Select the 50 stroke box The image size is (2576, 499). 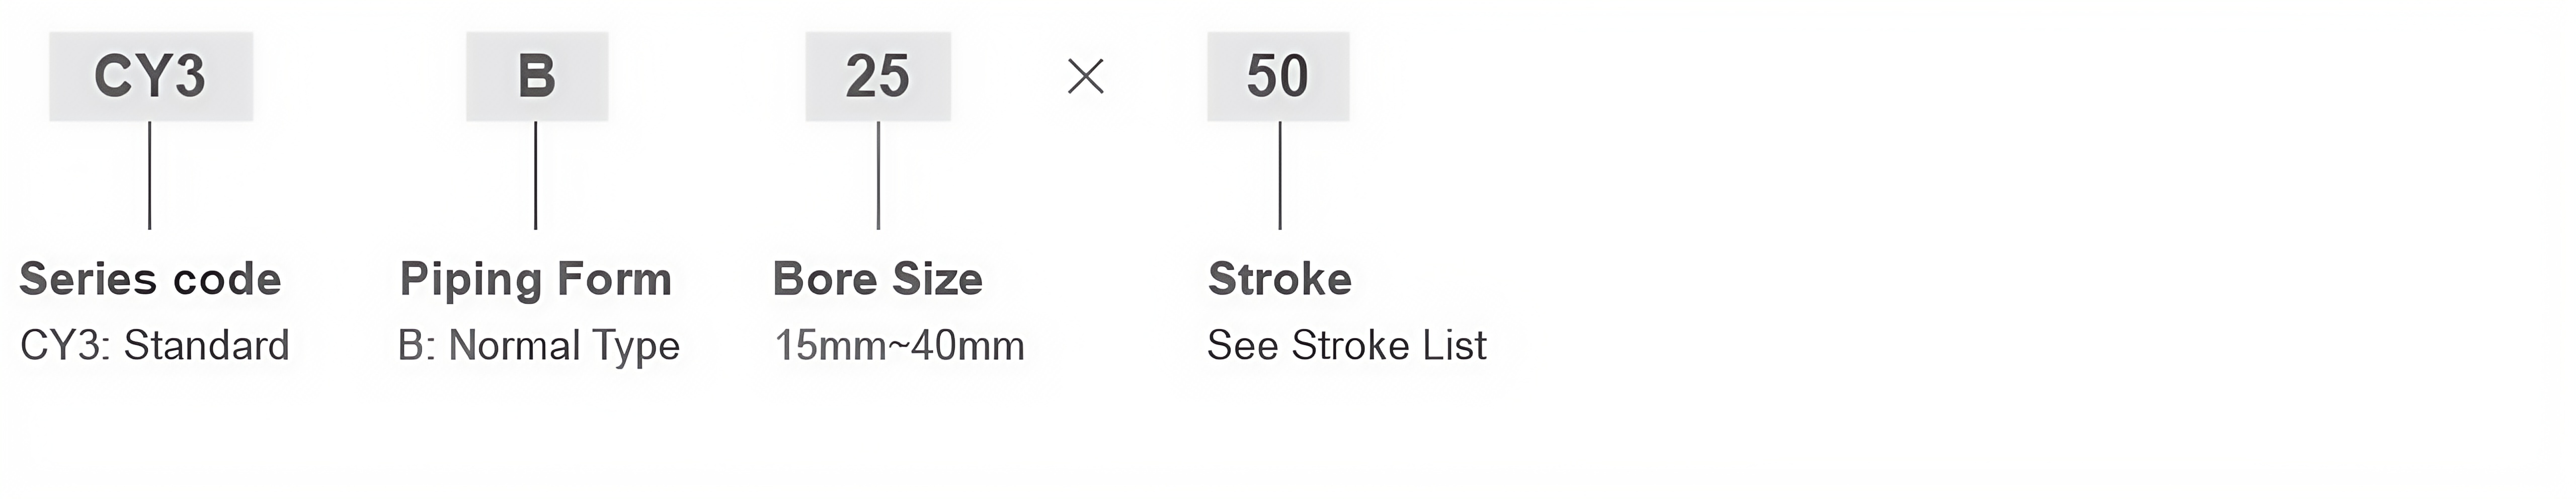point(1278,76)
